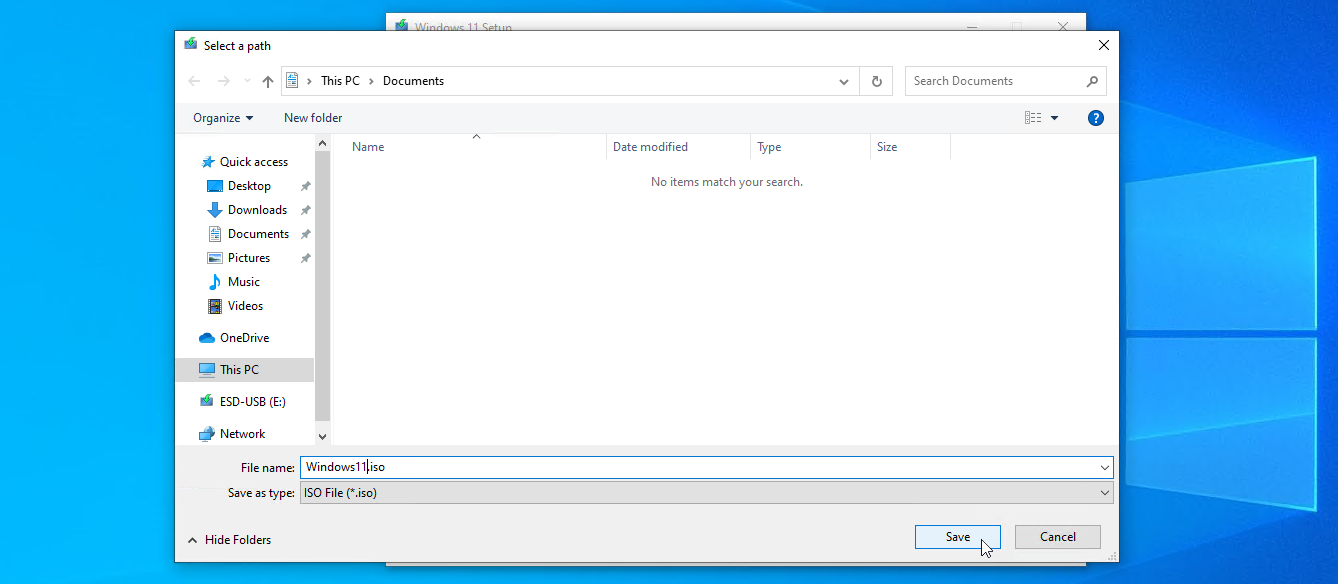
Task: Click the Back navigation arrow
Action: pyautogui.click(x=194, y=81)
